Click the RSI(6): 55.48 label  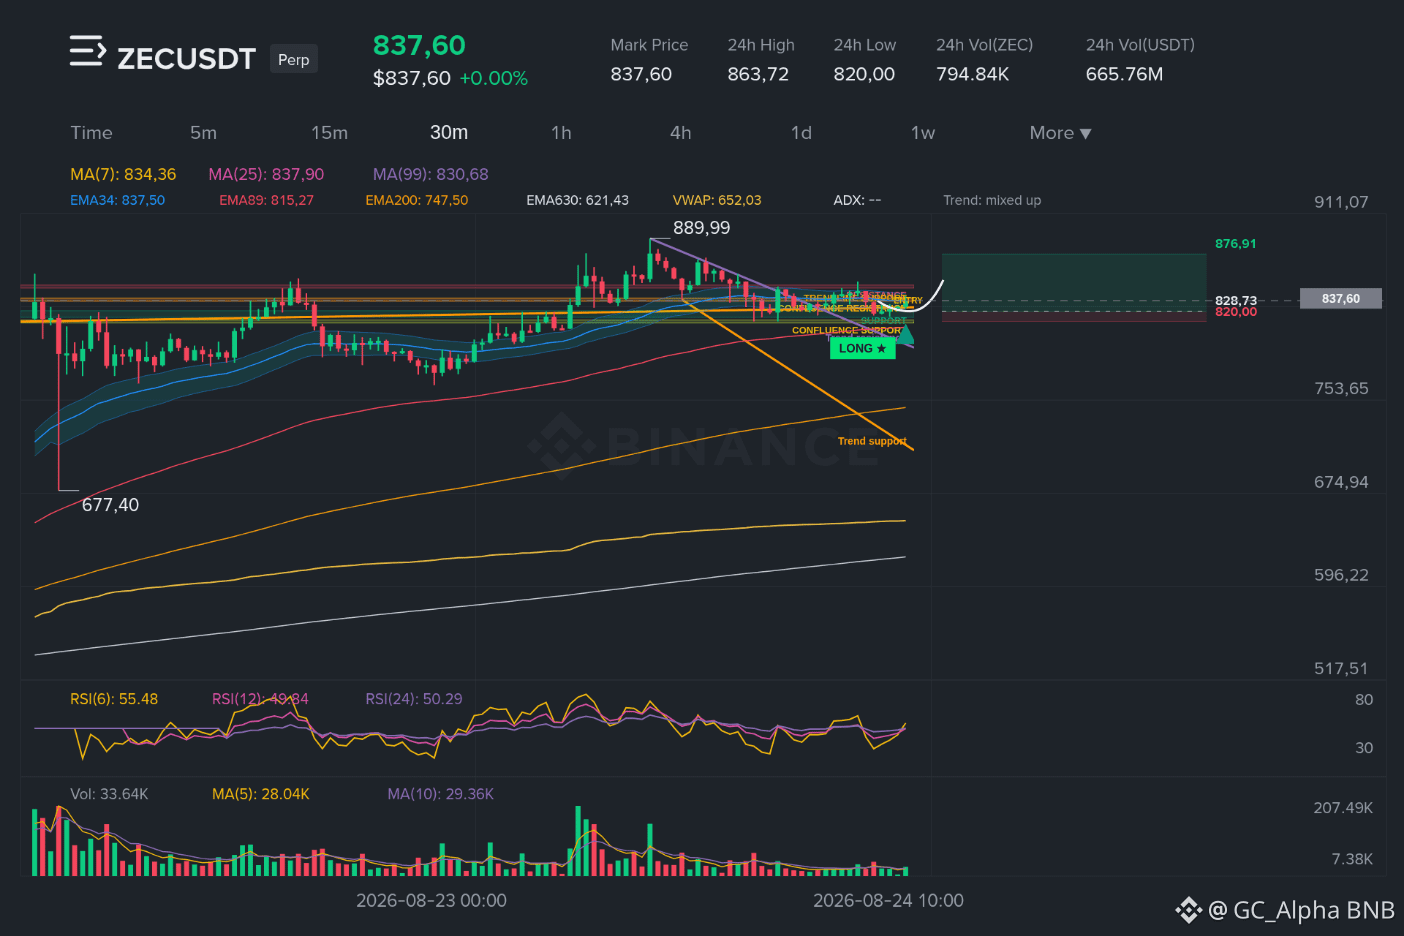click(114, 699)
